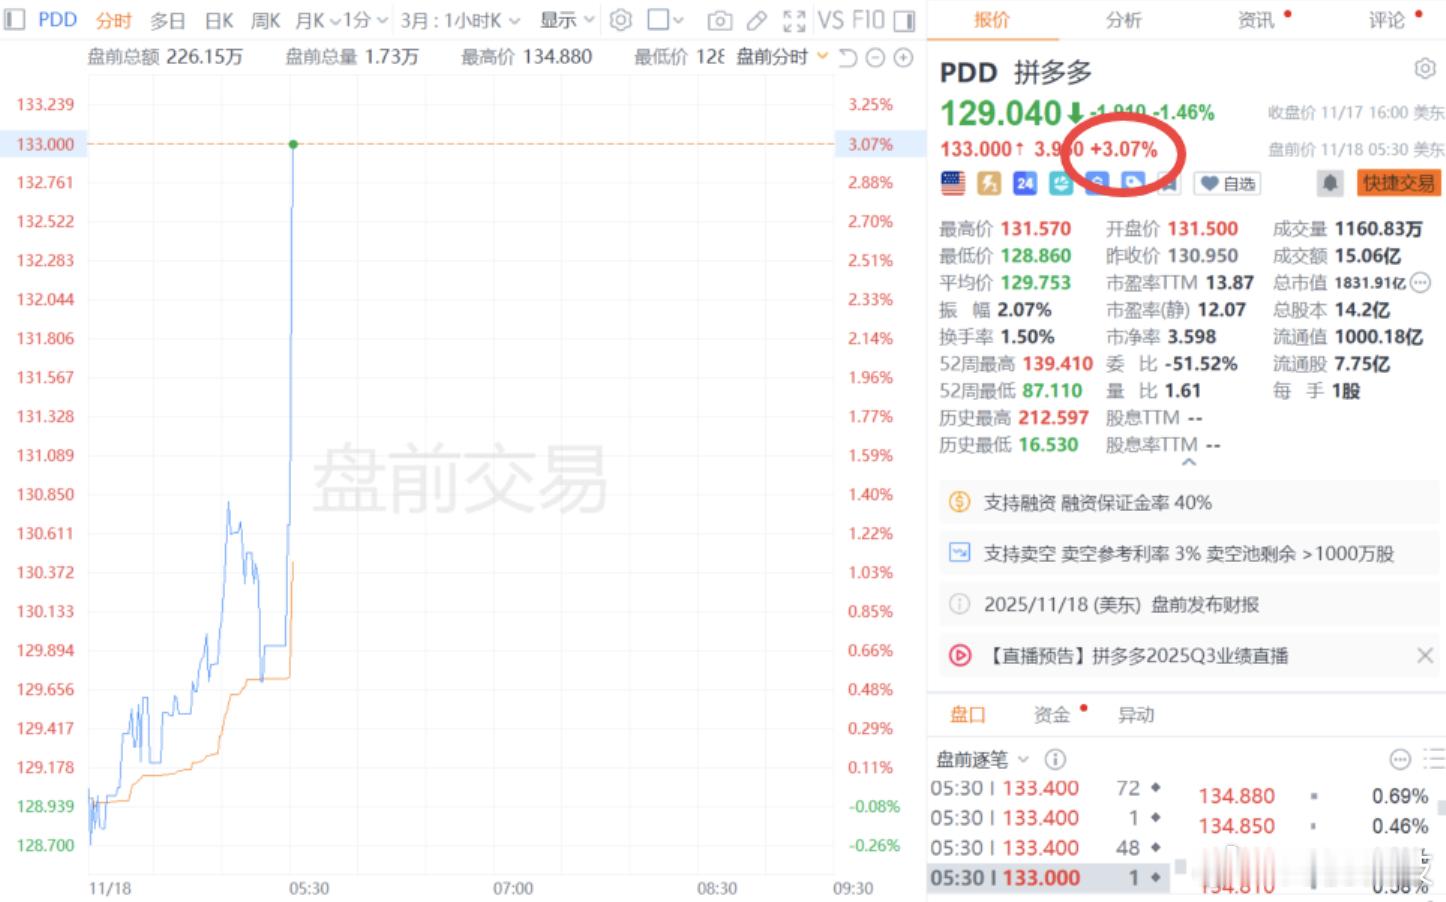Open the 评论 tab
The image size is (1446, 902).
click(1387, 20)
